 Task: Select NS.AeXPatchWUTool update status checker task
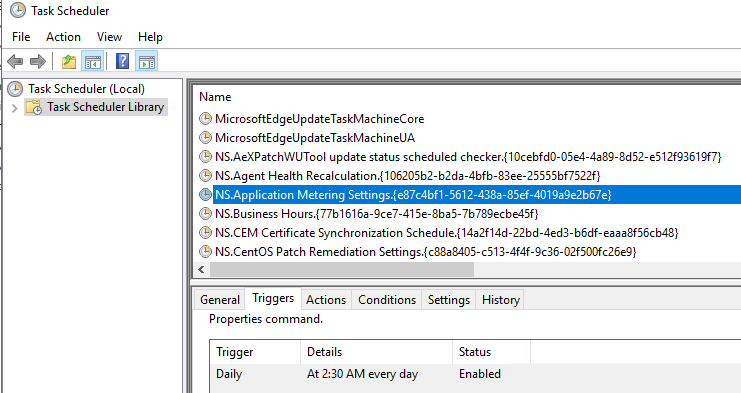click(x=468, y=156)
